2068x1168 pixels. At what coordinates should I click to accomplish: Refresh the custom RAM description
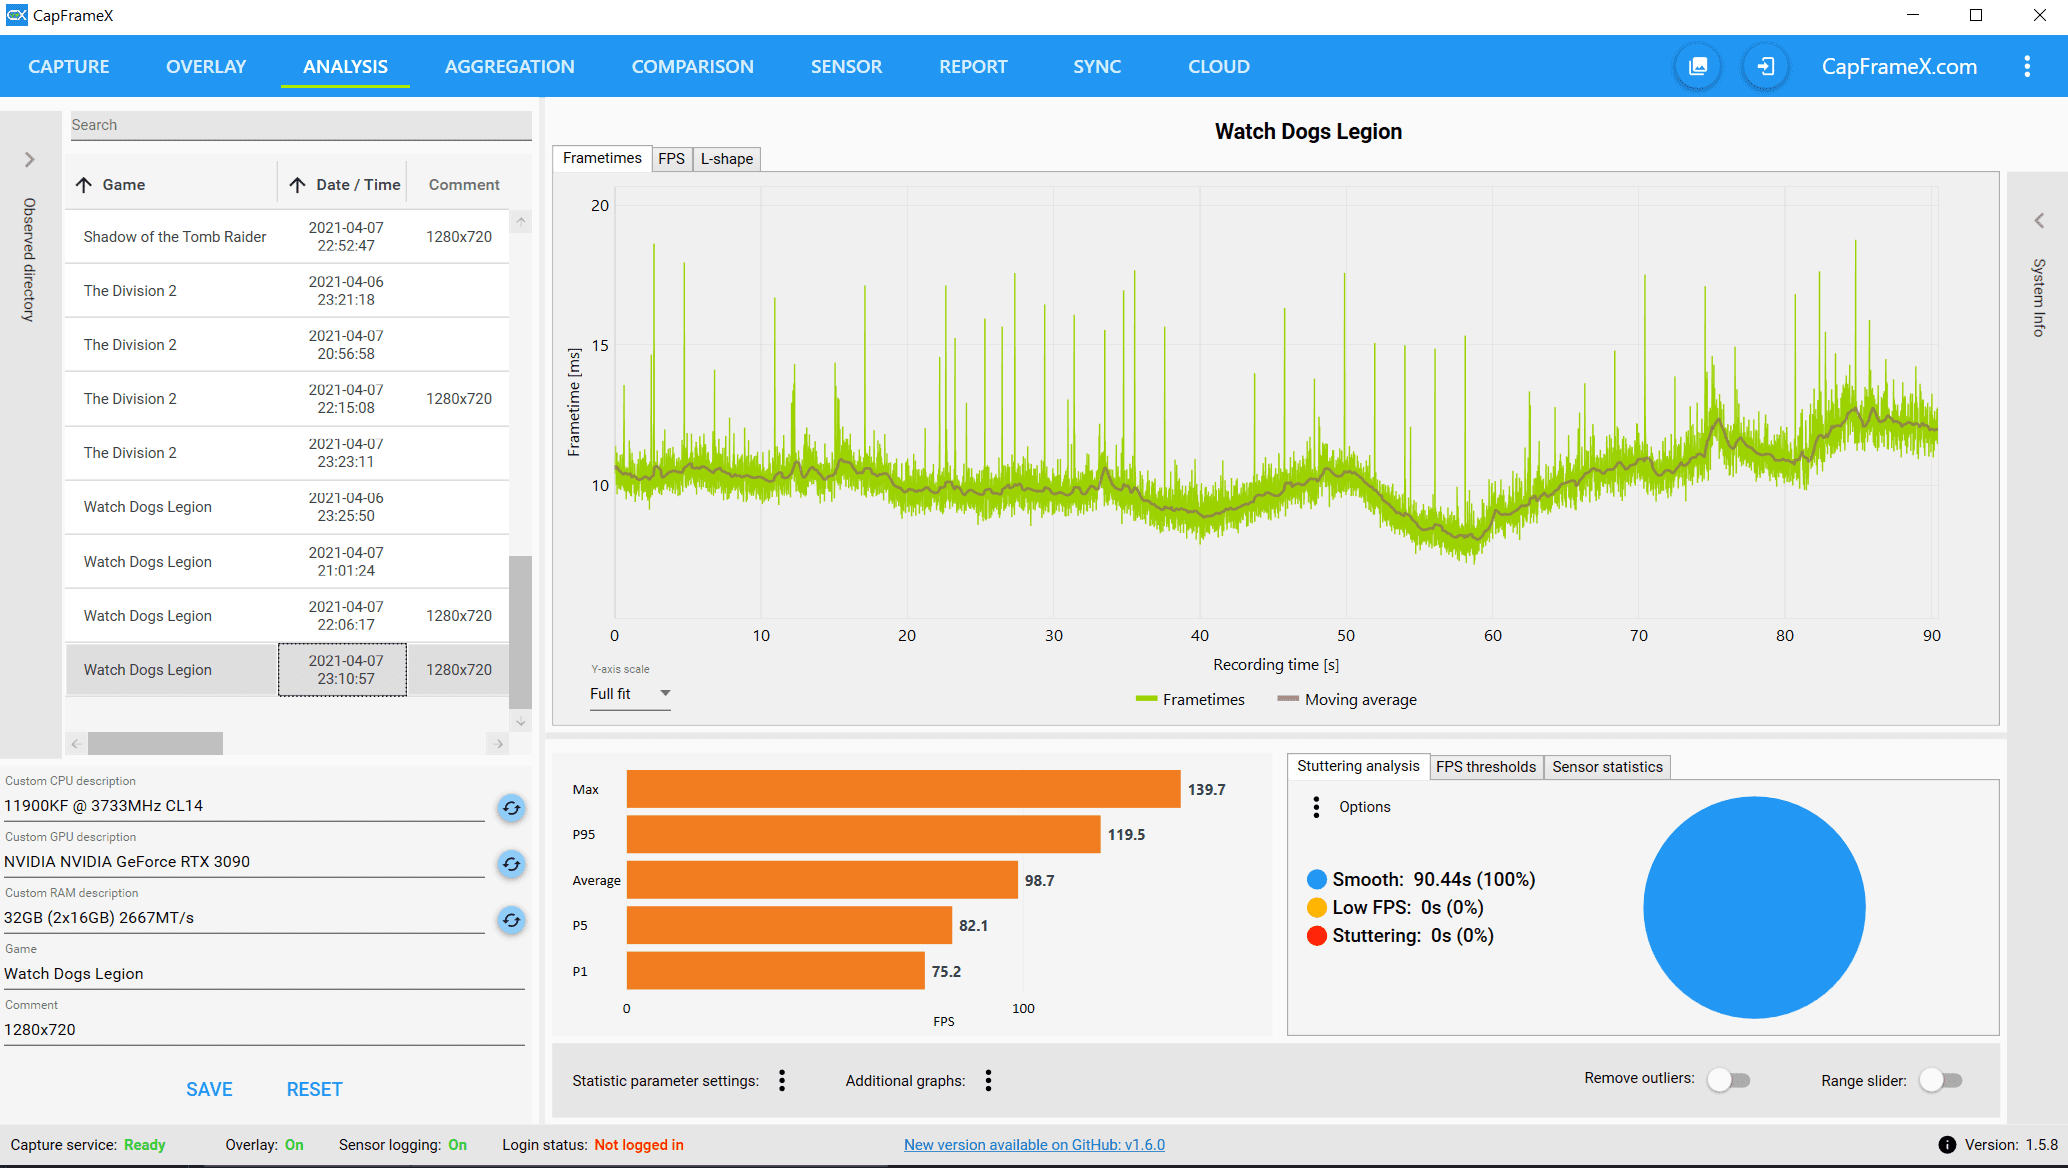tap(511, 920)
